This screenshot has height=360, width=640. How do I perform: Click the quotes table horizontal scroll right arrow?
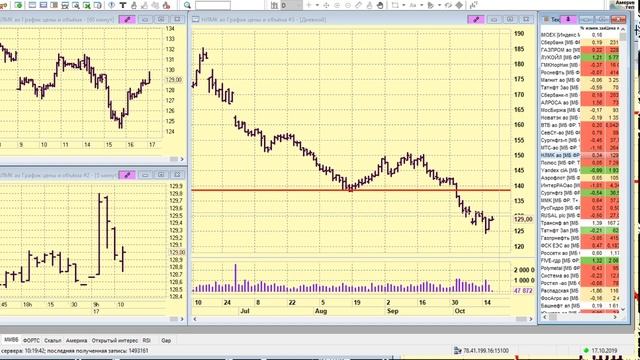616,317
